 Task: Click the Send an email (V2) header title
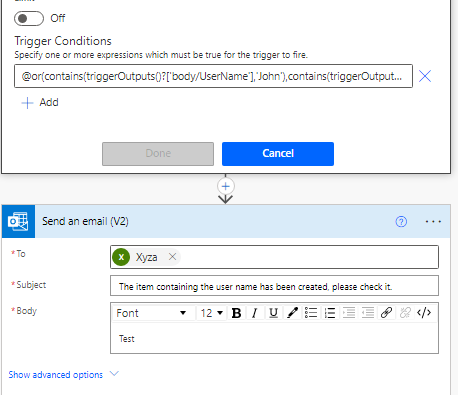pos(85,221)
